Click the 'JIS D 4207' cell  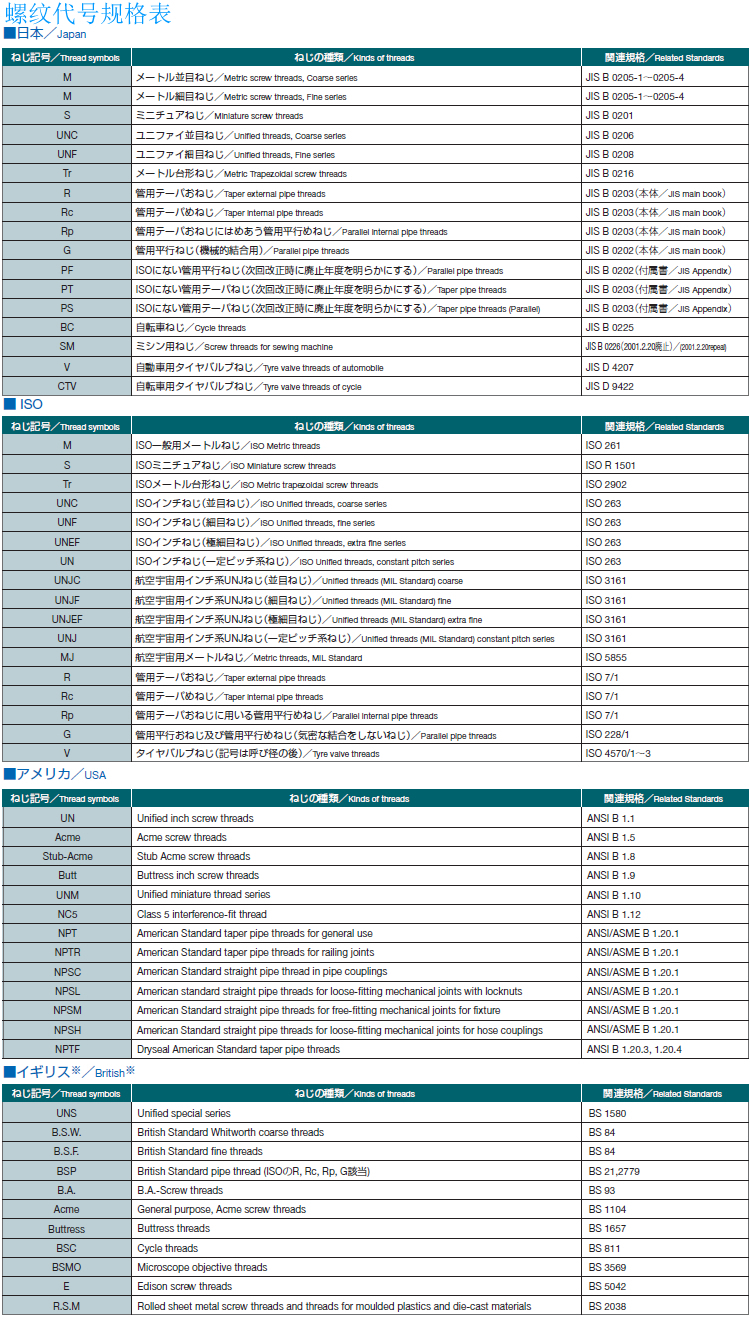click(x=665, y=367)
